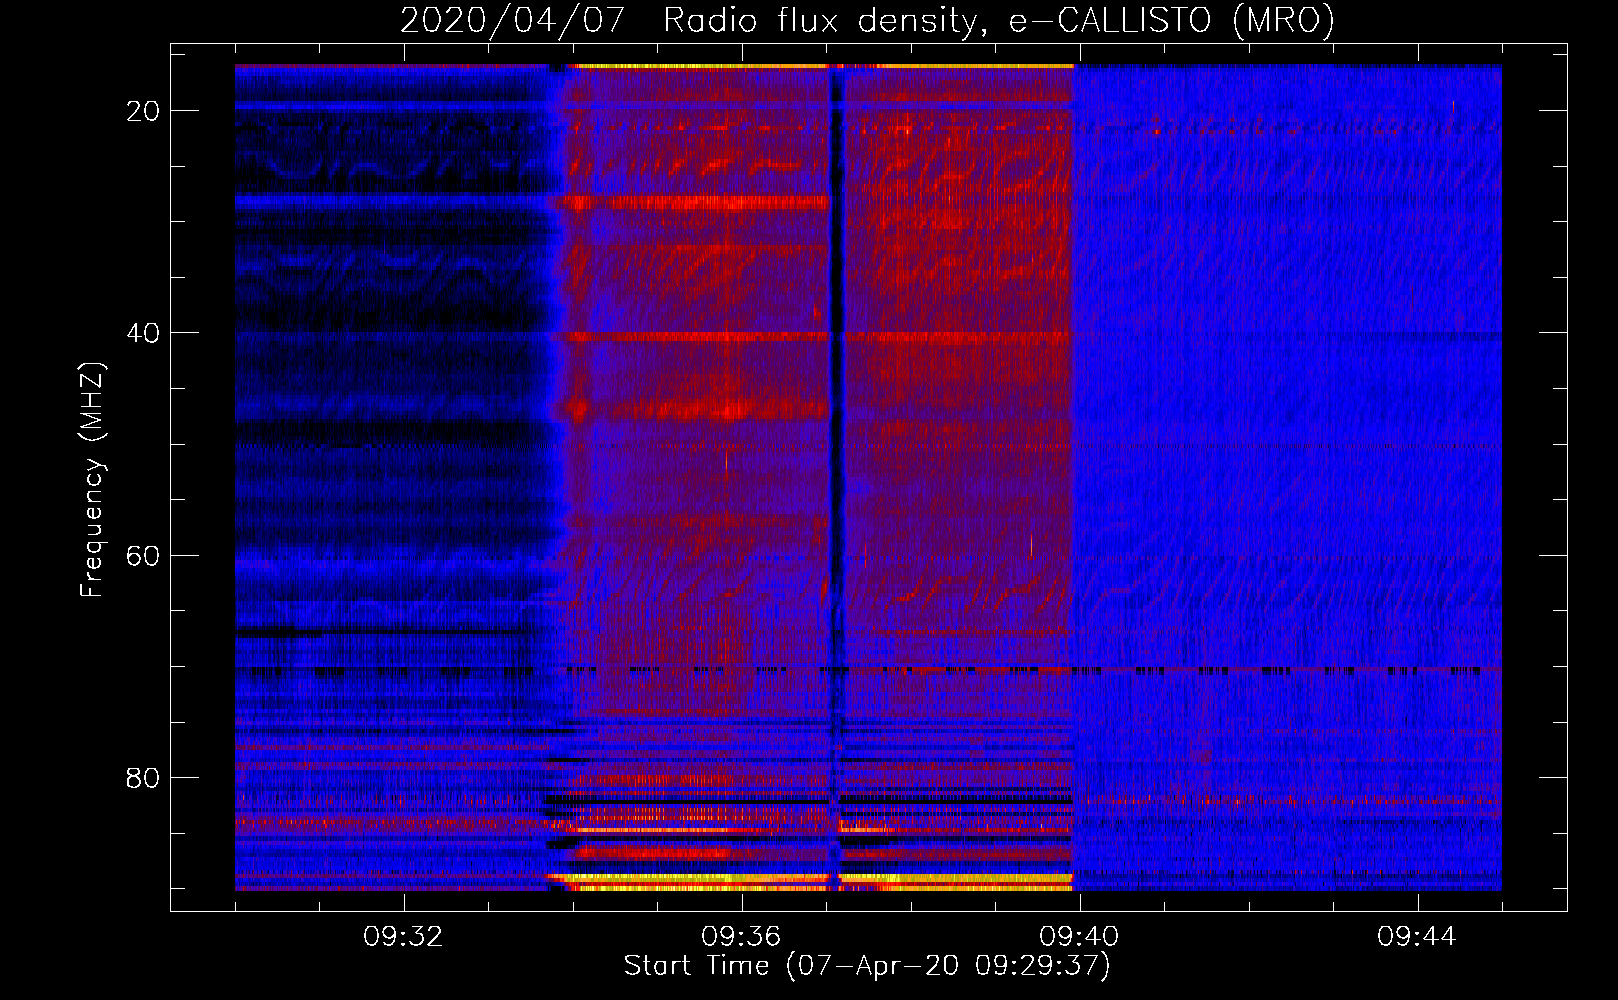
Task: Click the 'Start Time (07-Apr-20 09:29:37)' label
Action: (x=867, y=966)
